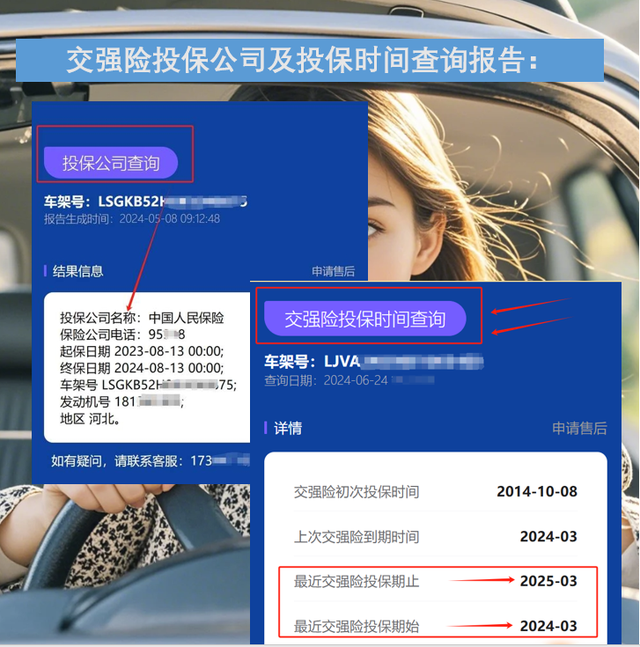640x647 pixels.
Task: Select the 交强险初次投保时间 label
Action: (x=357, y=492)
